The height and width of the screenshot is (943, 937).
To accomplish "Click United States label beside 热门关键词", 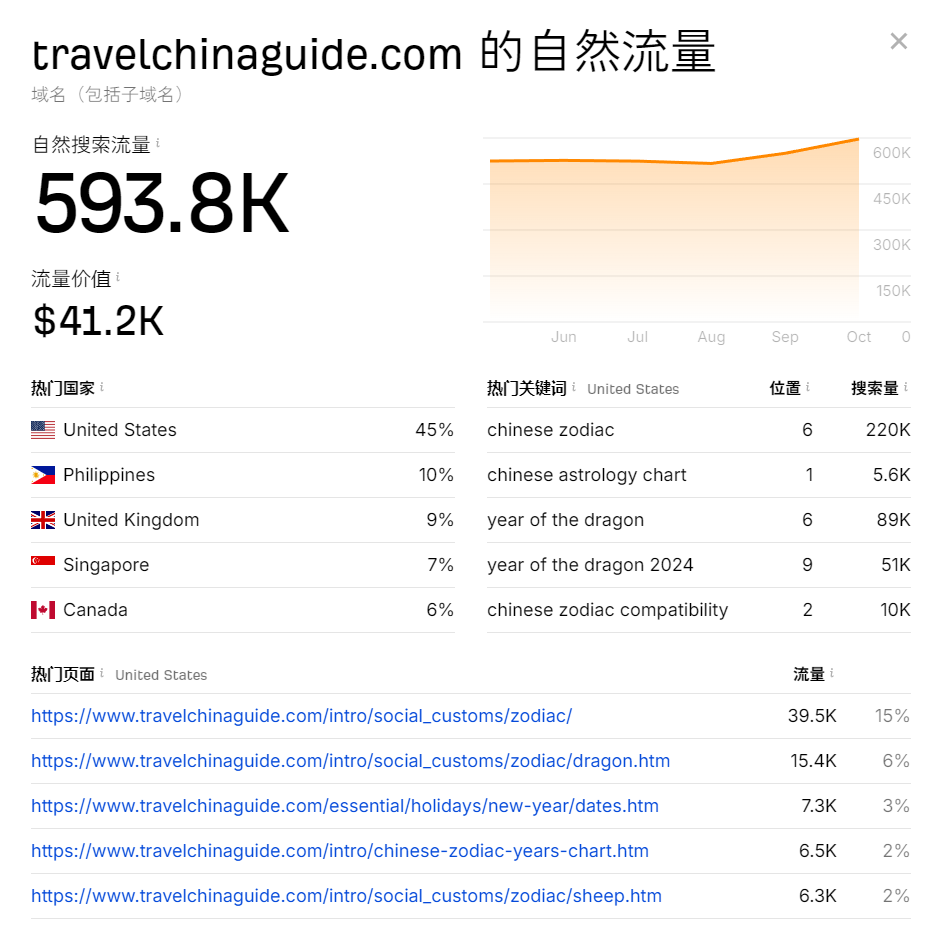I will pyautogui.click(x=633, y=389).
